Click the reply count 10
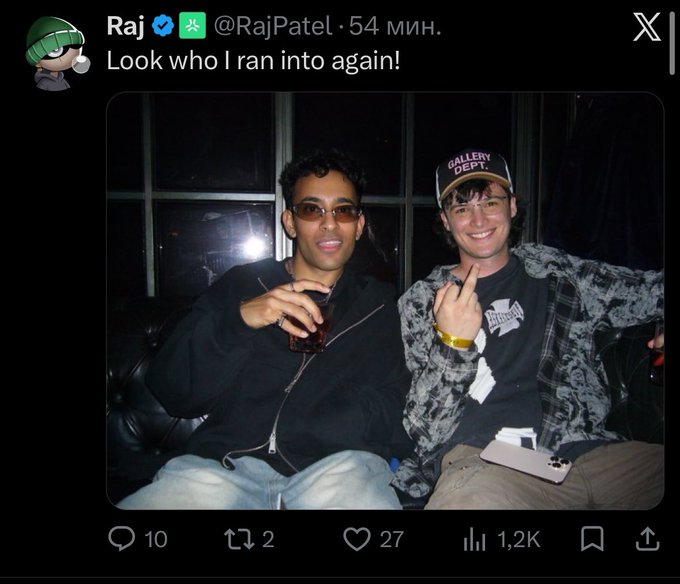The height and width of the screenshot is (584, 680). pos(156,540)
